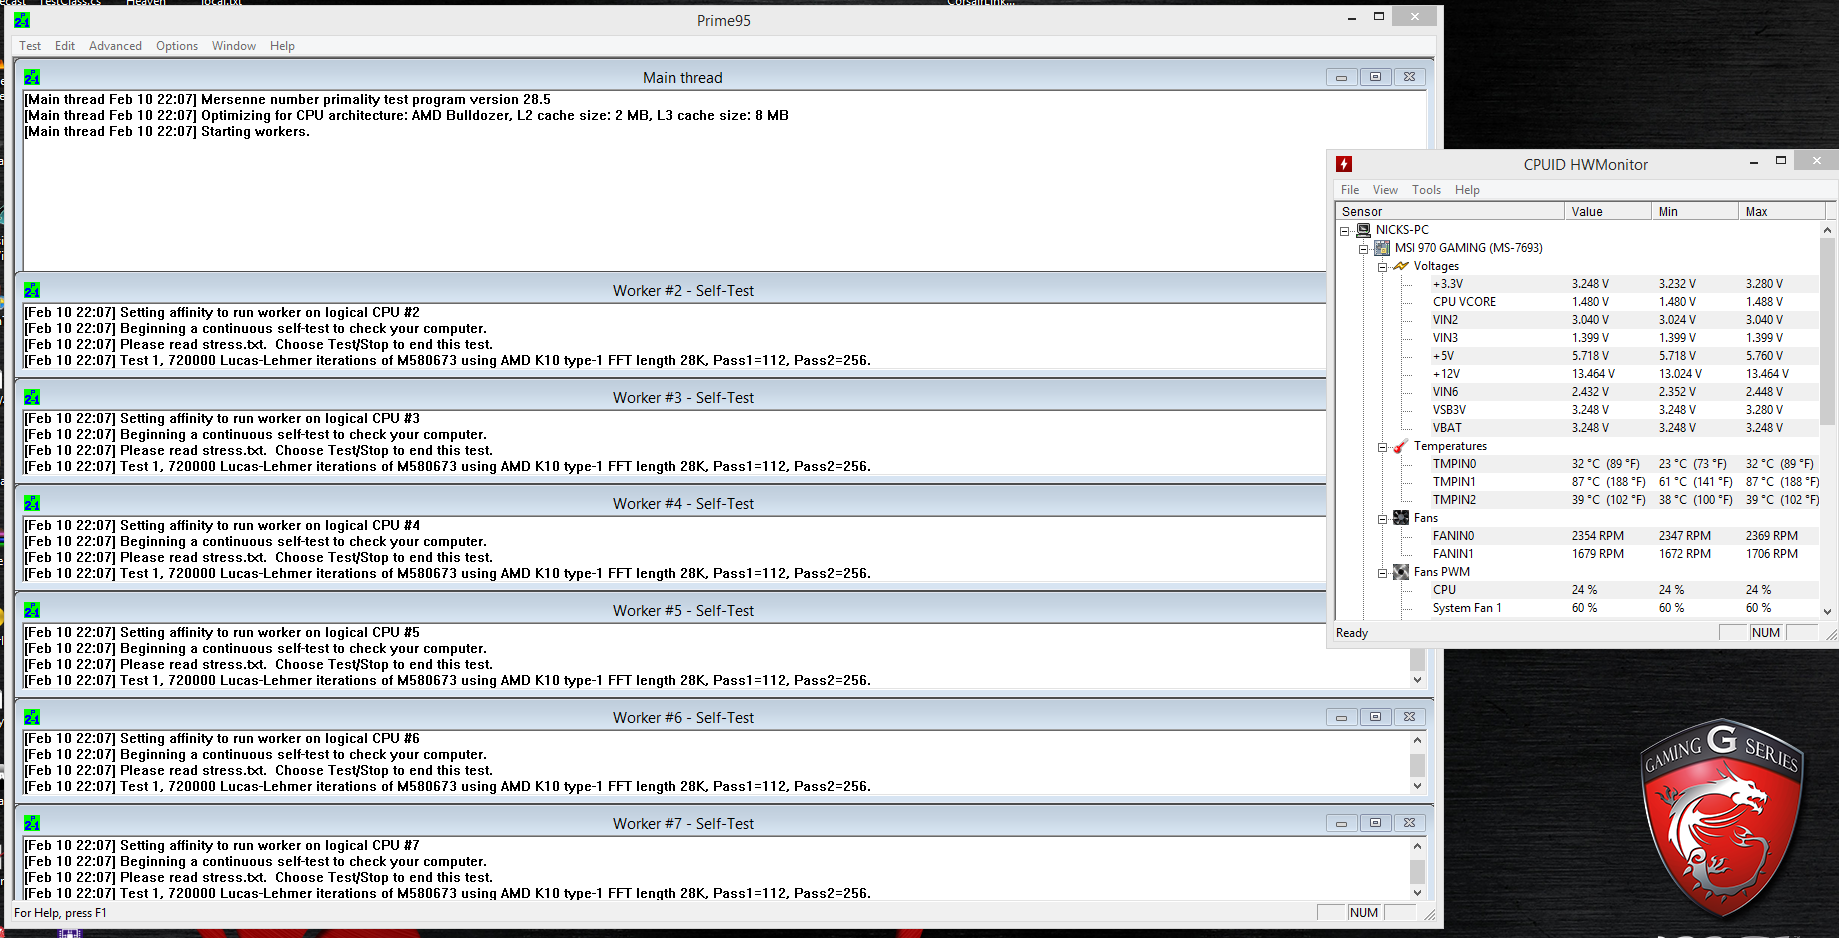The image size is (1839, 938).
Task: Click the Max column header
Action: pos(1782,212)
